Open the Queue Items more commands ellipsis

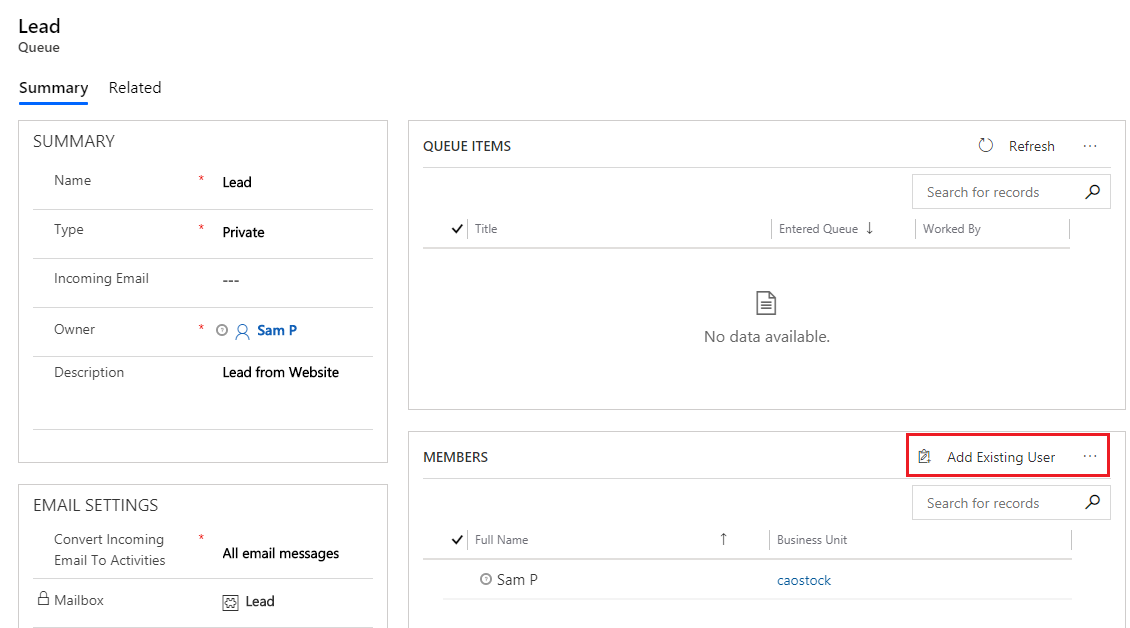(x=1090, y=146)
